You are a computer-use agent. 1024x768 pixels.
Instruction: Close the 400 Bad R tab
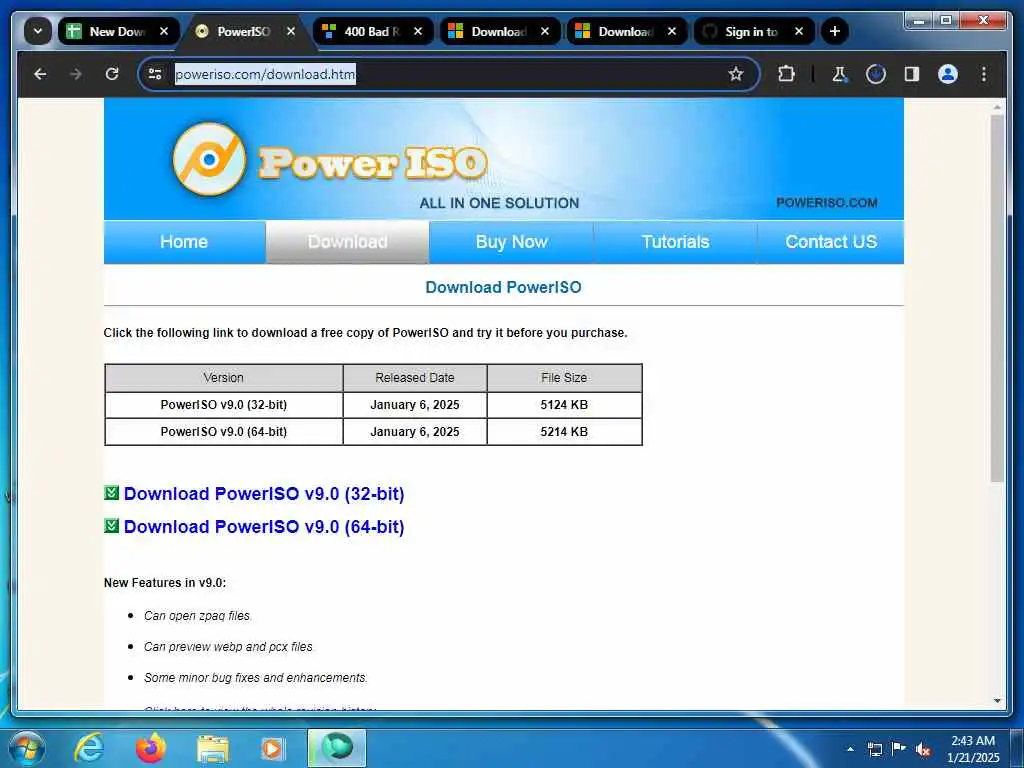coord(418,31)
